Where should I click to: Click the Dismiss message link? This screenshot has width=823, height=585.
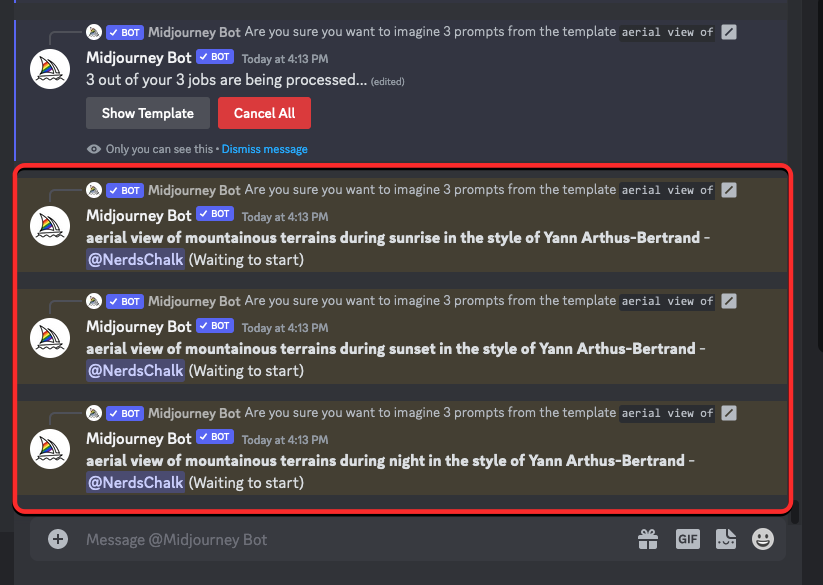coord(264,149)
